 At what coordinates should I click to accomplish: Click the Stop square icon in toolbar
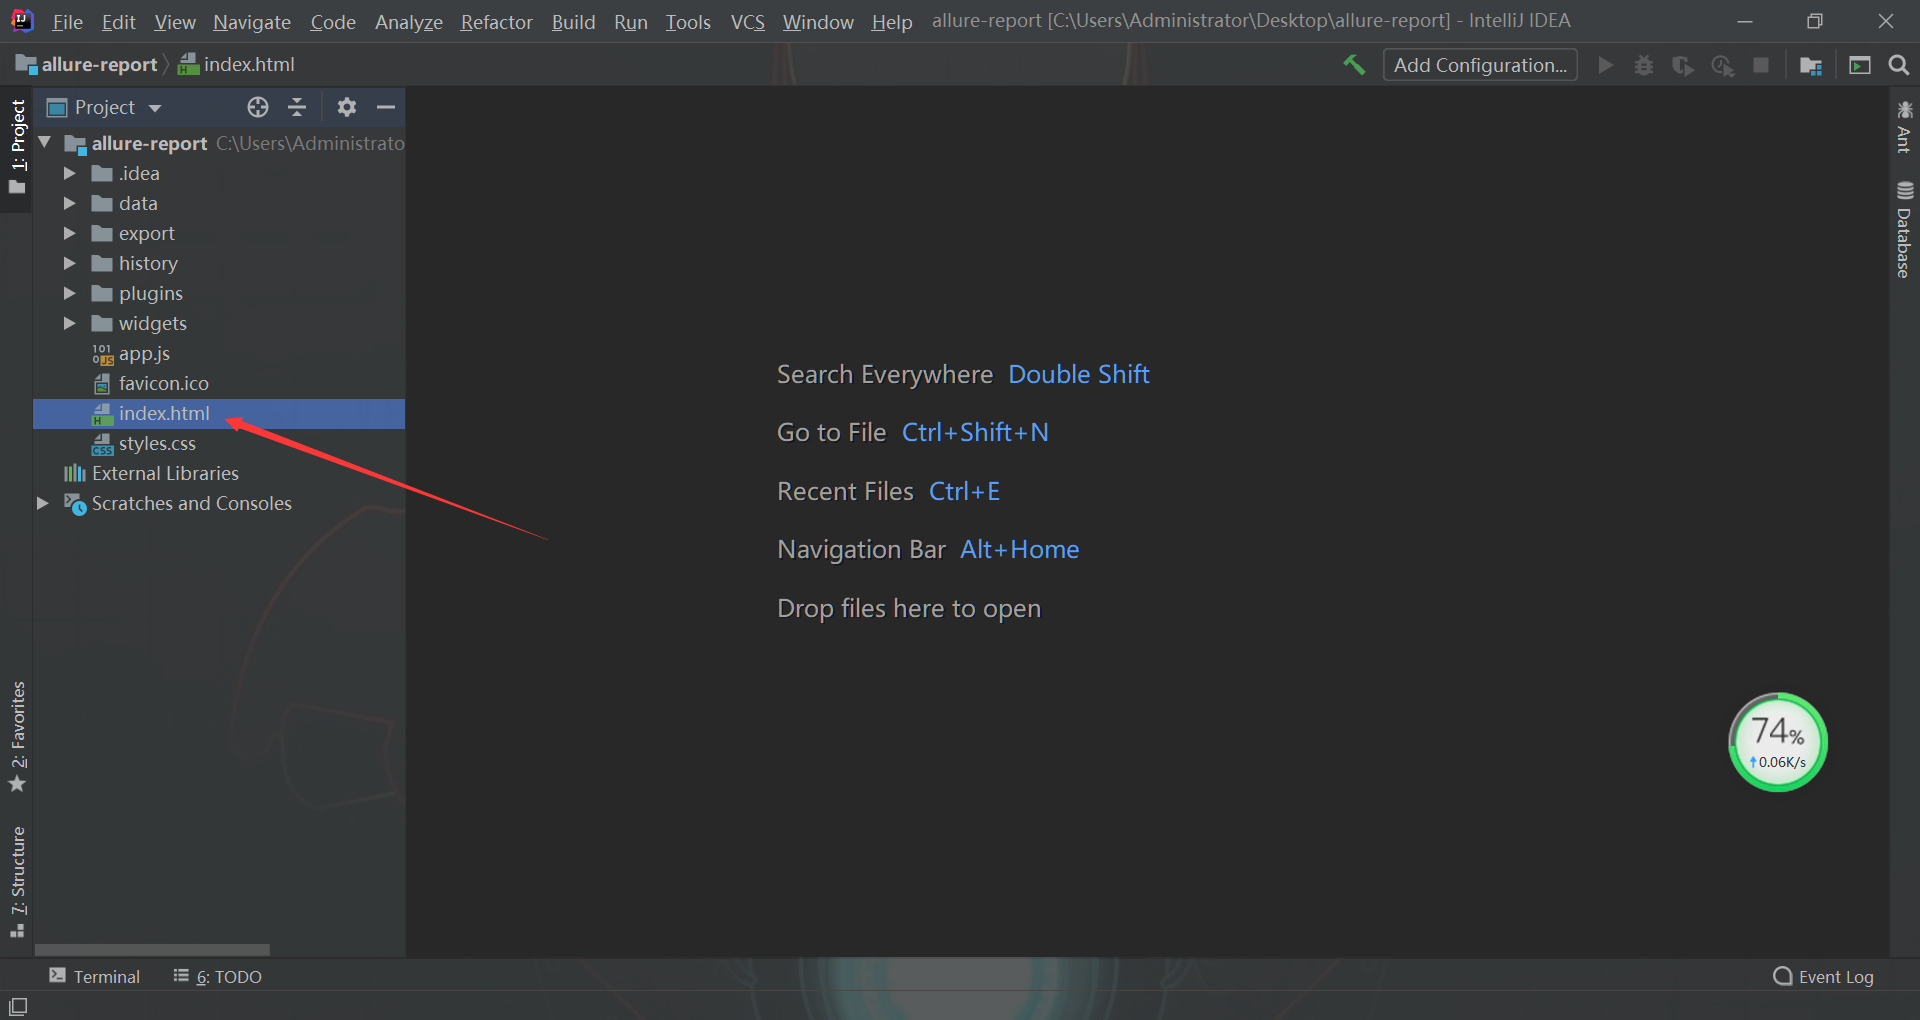pos(1761,65)
